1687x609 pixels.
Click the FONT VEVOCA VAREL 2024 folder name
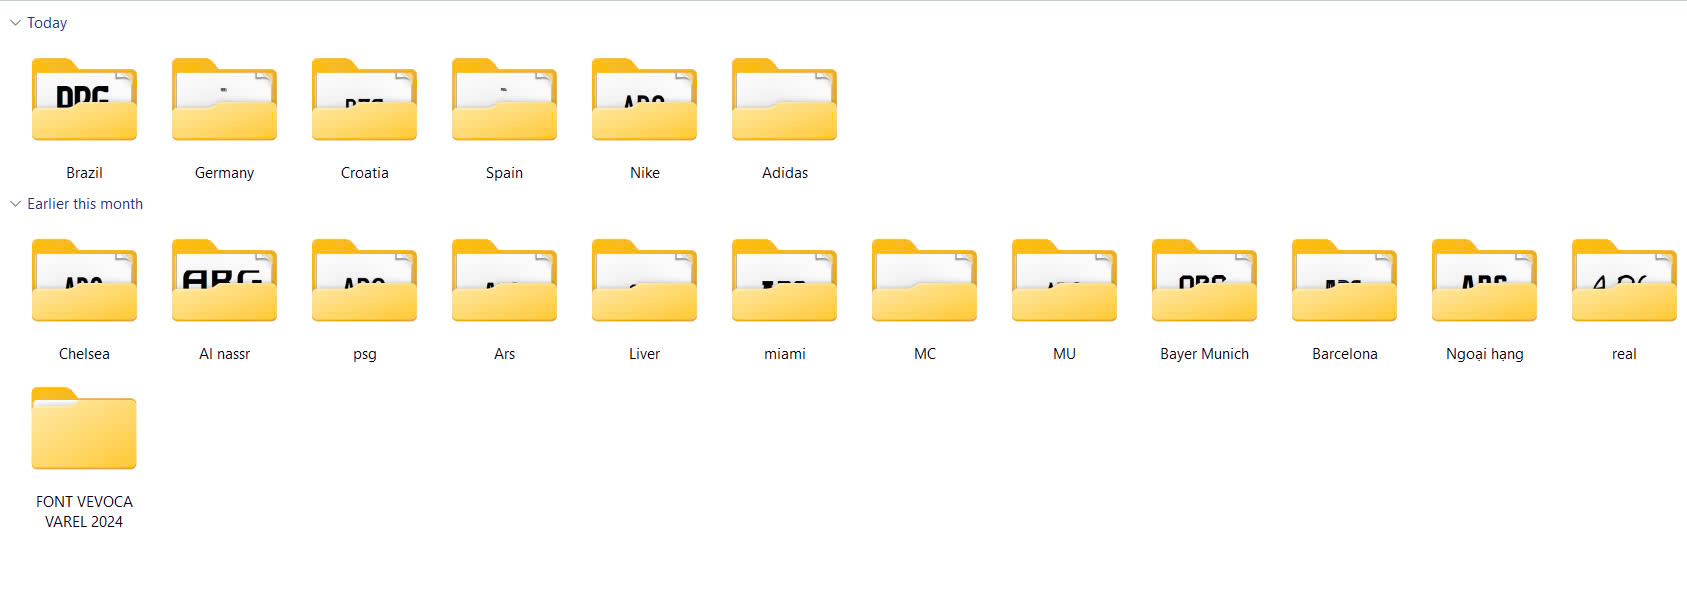tap(84, 512)
